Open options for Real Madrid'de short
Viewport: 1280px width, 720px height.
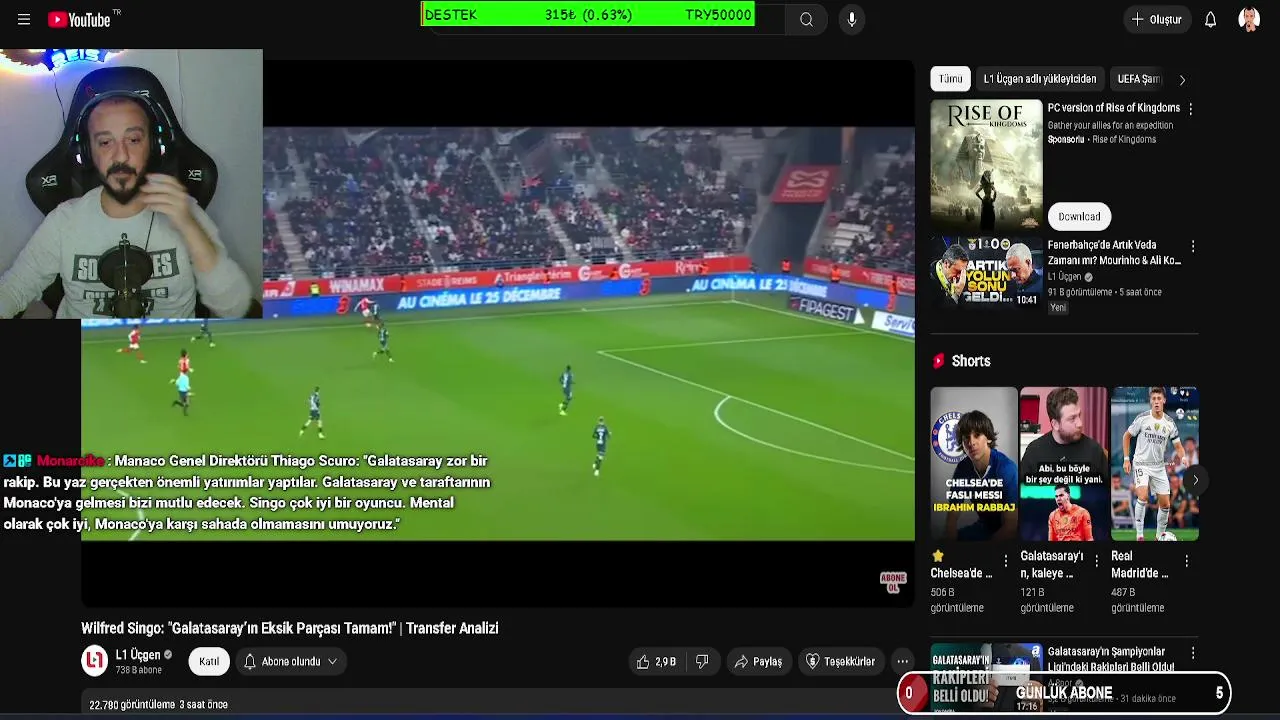(x=1186, y=561)
